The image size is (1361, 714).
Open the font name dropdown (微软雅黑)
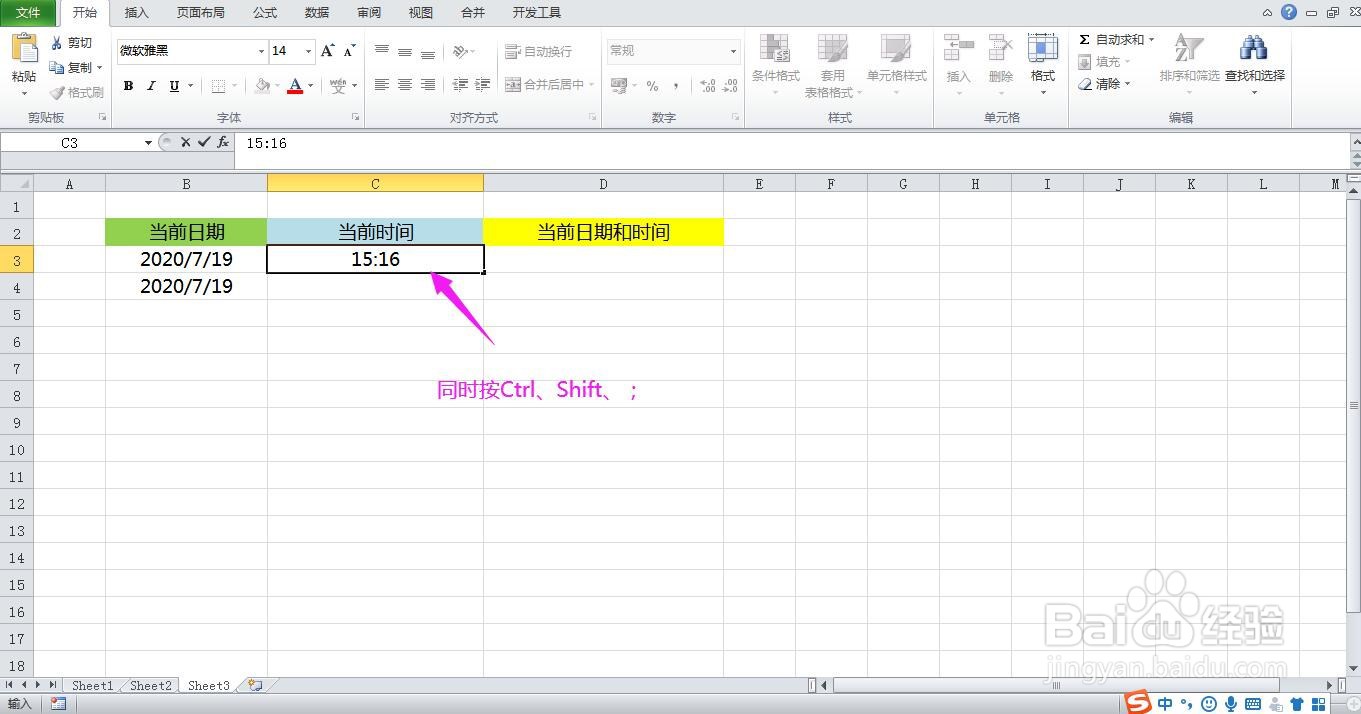click(262, 51)
